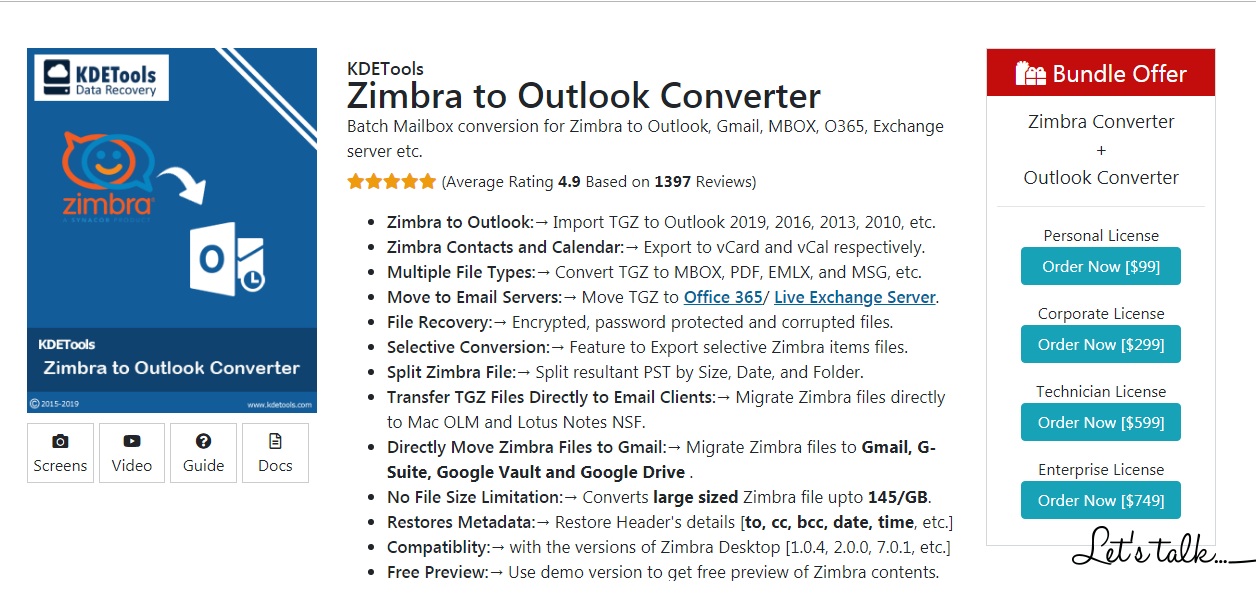Click the KDETools Data Recovery logo

(101, 77)
